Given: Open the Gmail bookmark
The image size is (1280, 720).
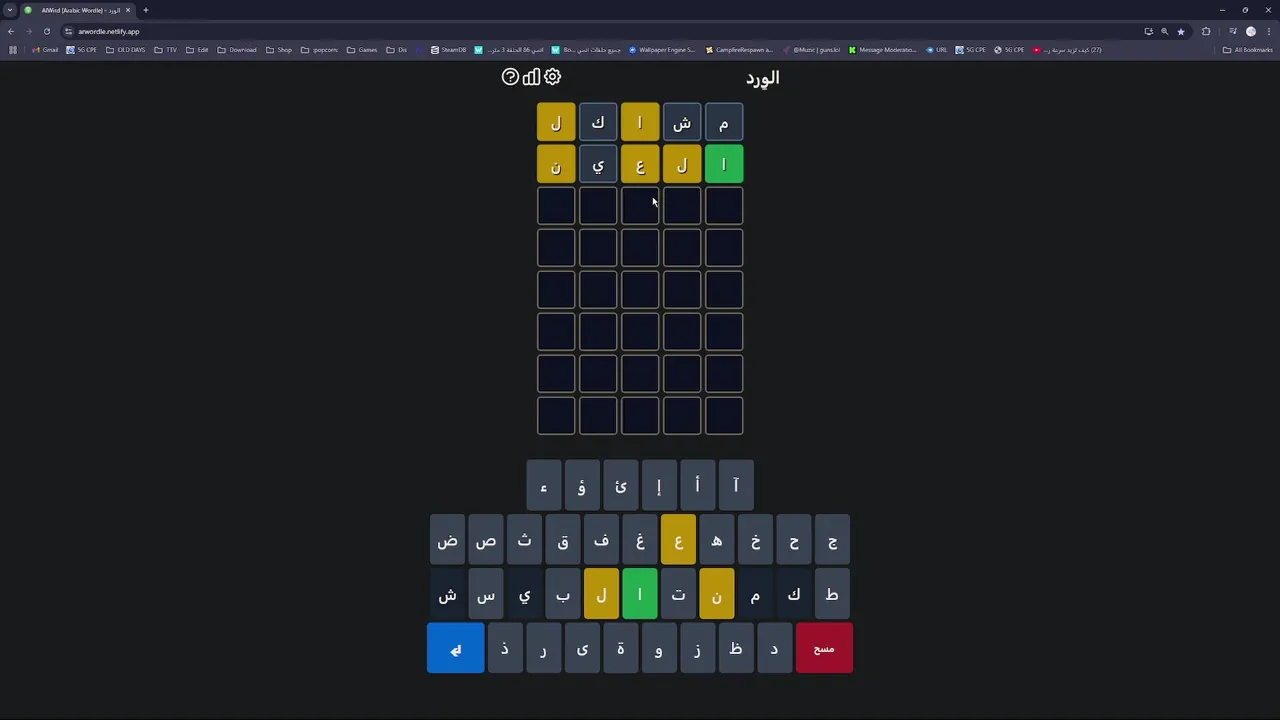Looking at the screenshot, I should click(45, 50).
